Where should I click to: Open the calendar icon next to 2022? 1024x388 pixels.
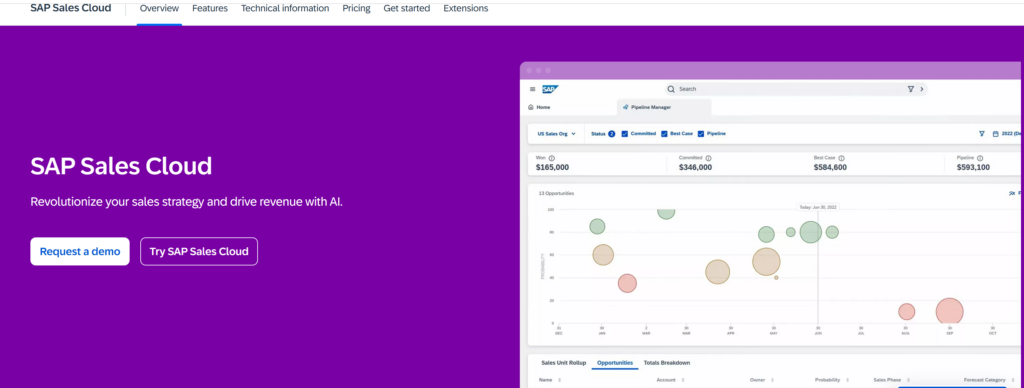pos(995,133)
